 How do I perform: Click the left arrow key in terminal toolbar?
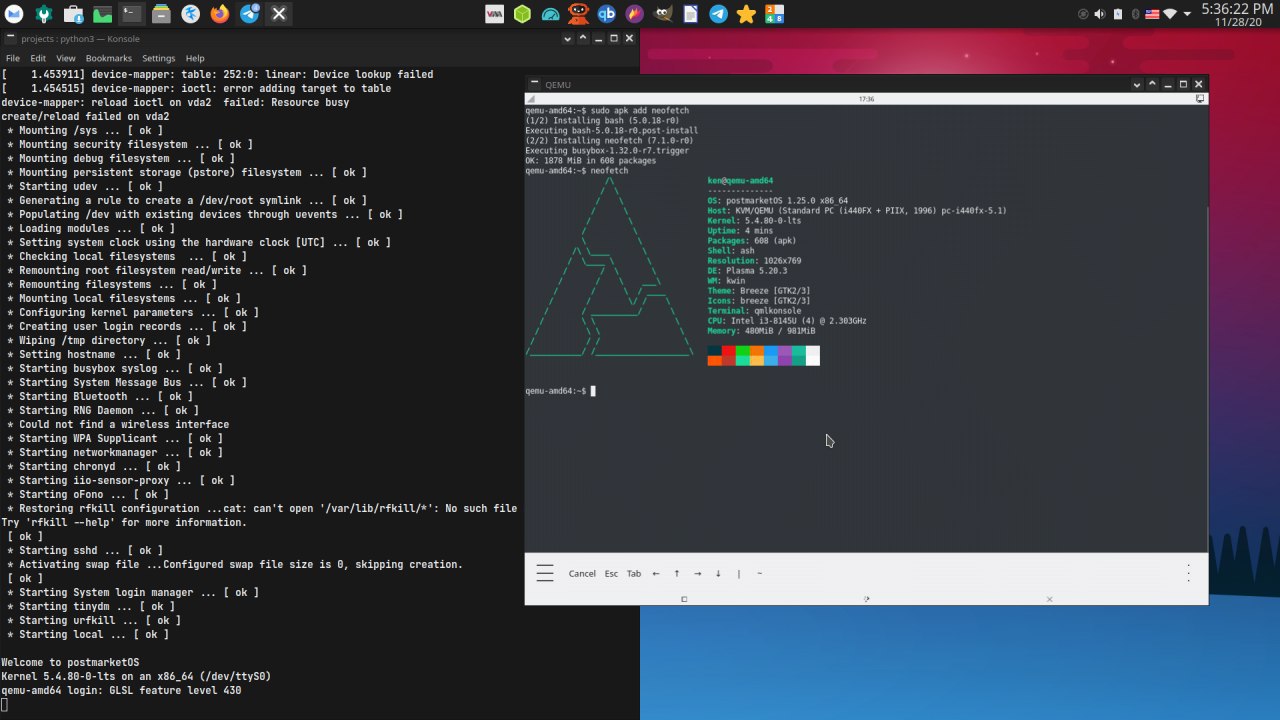pos(656,574)
